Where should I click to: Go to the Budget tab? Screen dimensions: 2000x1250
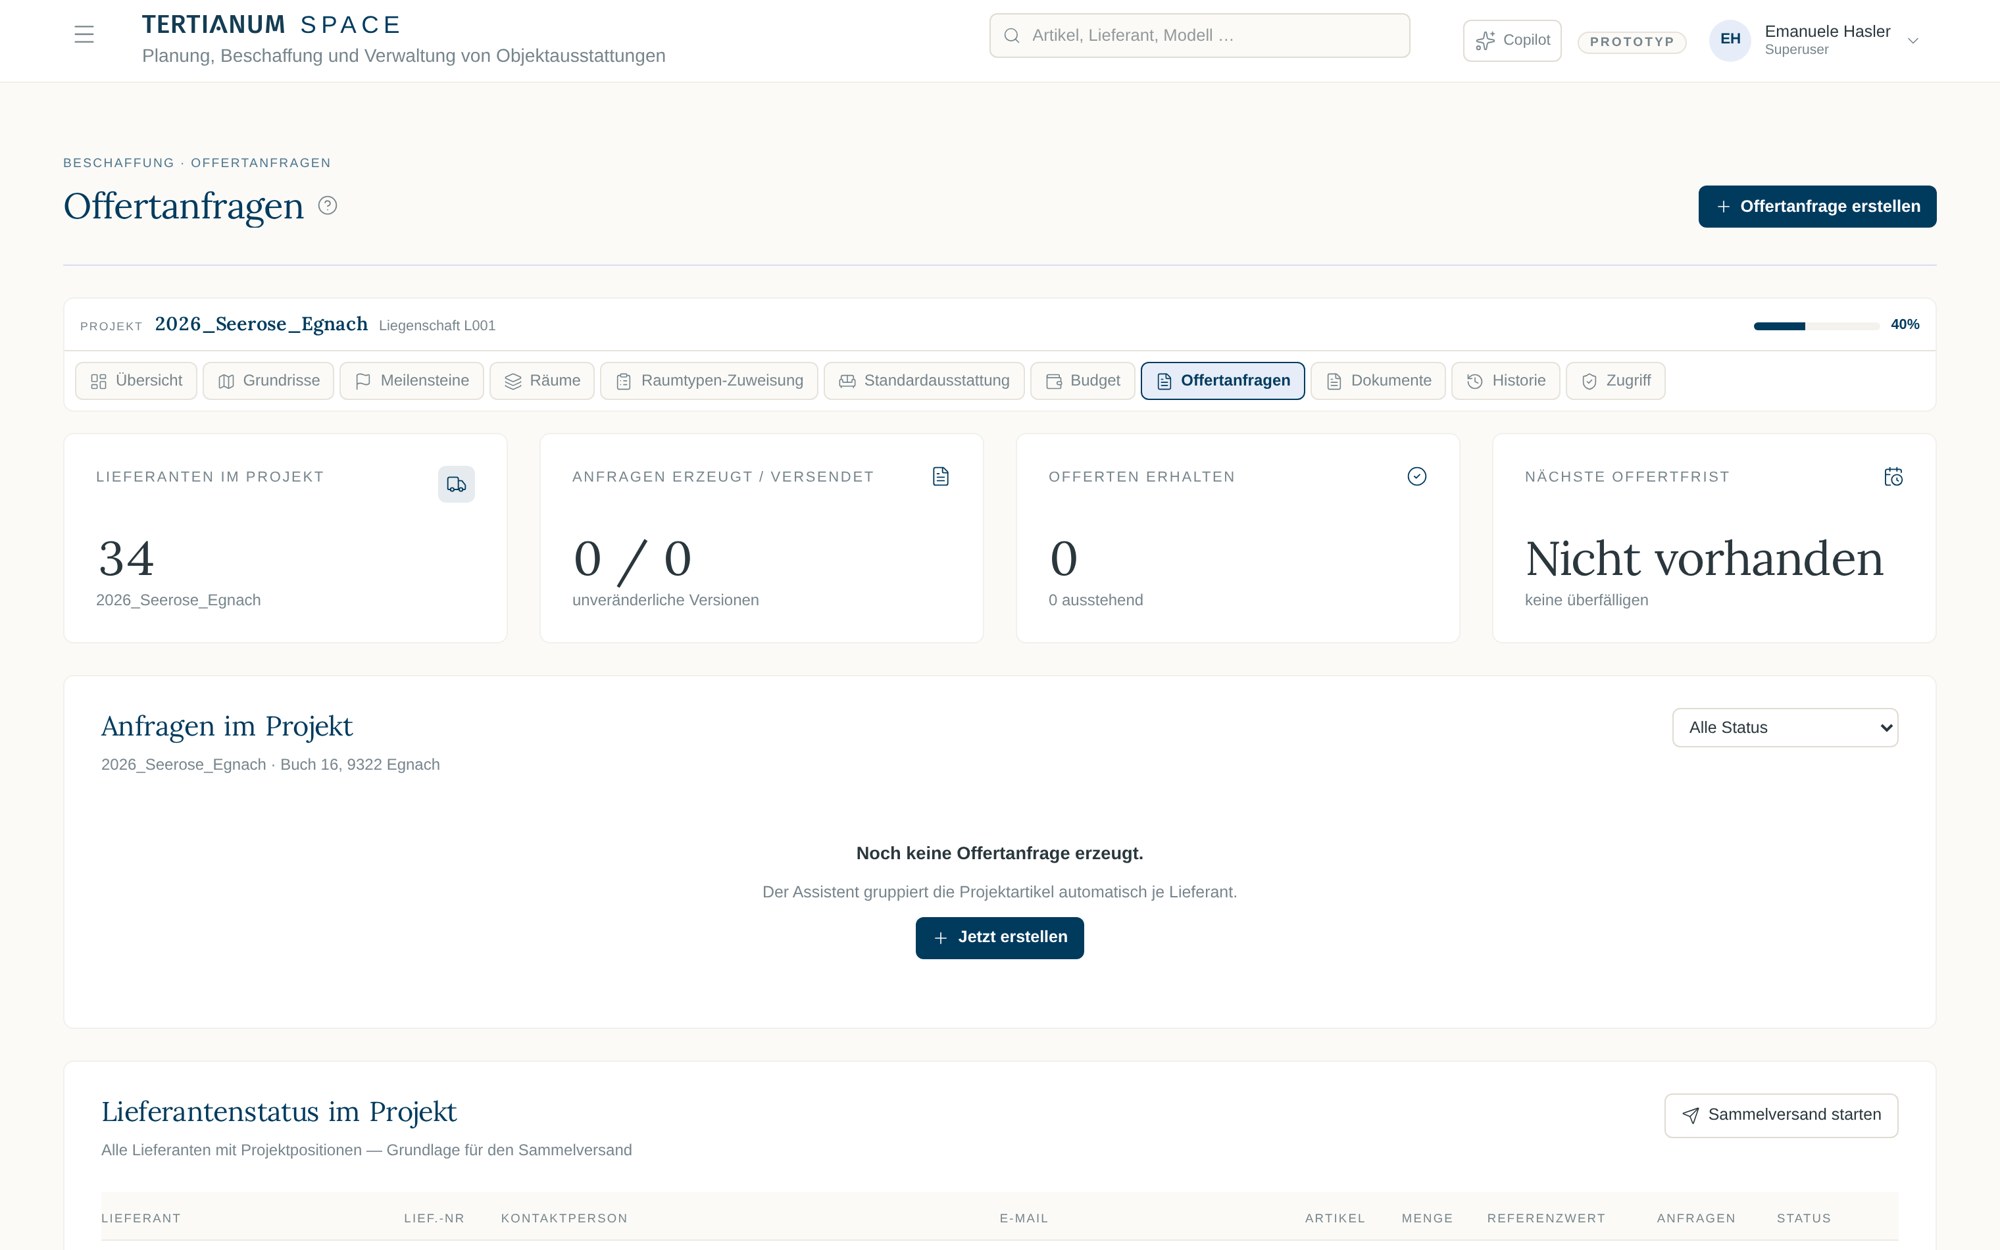(1083, 381)
